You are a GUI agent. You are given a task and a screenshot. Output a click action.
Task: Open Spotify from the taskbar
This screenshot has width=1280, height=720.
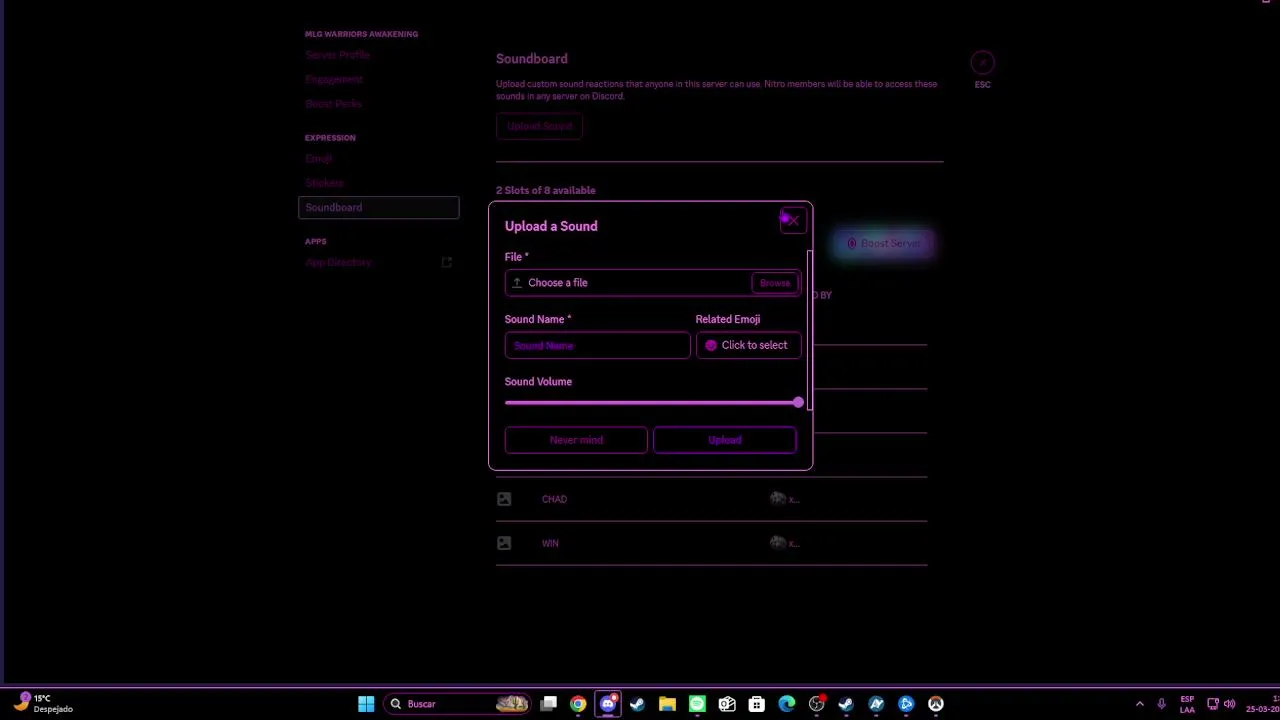coord(697,704)
